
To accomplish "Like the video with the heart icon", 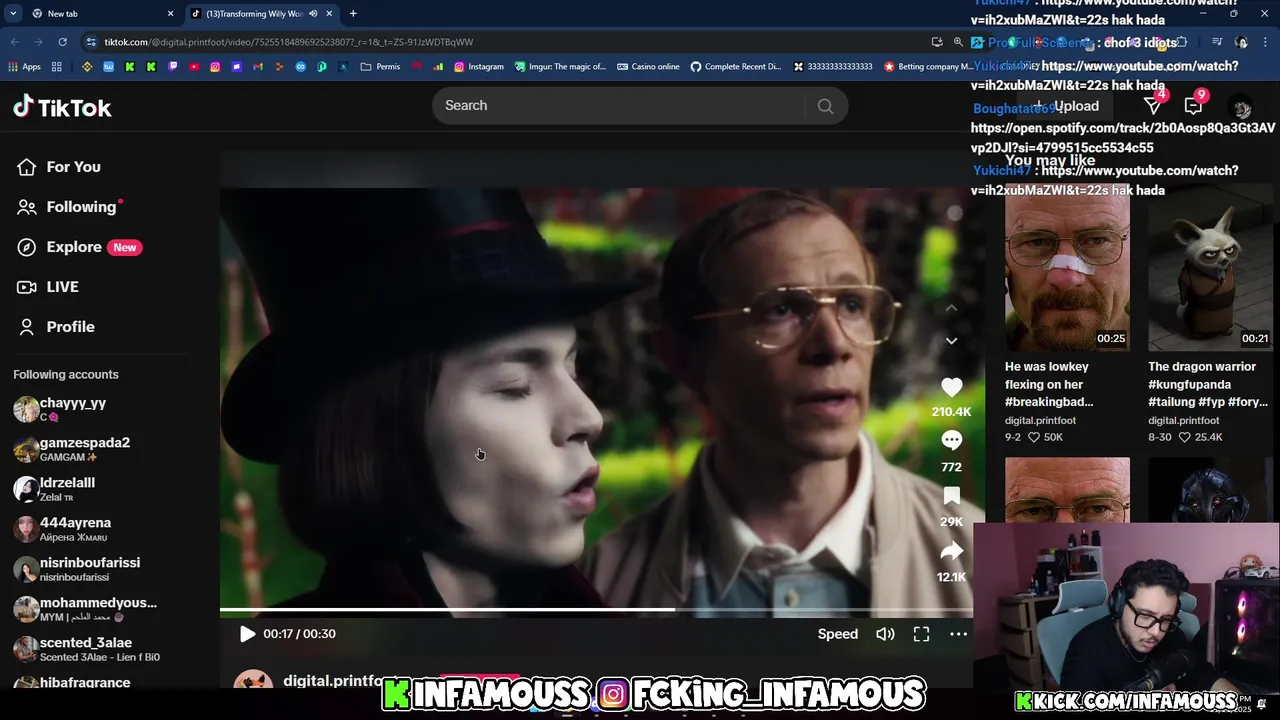I will point(951,387).
